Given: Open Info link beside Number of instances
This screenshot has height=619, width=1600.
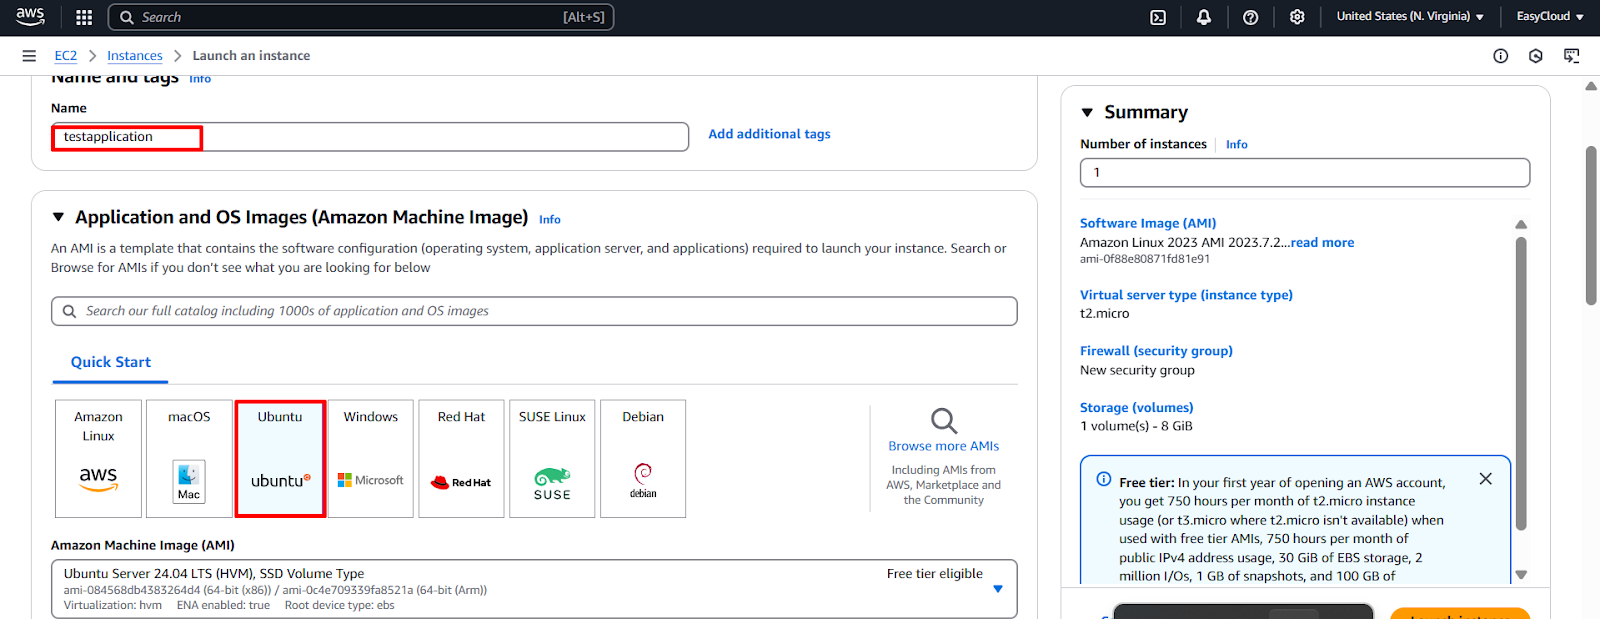Looking at the screenshot, I should 1237,145.
